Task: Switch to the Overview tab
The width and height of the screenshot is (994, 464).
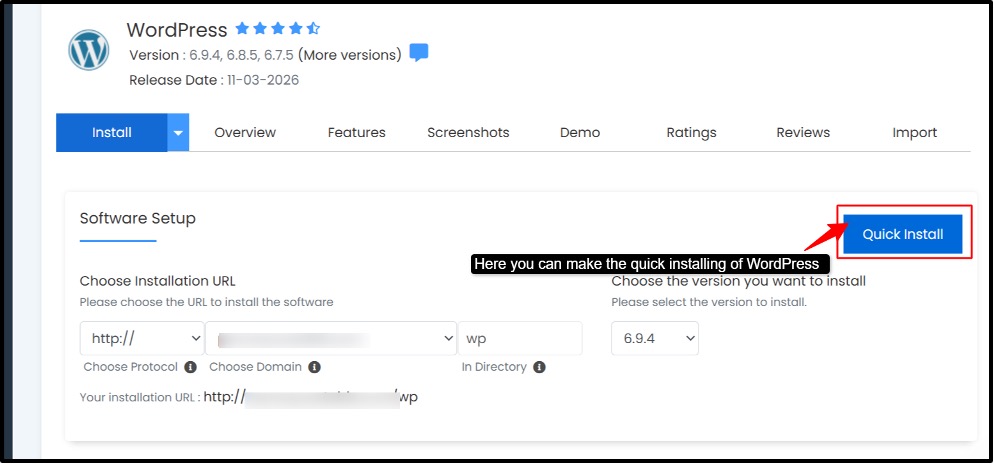Action: 245,132
